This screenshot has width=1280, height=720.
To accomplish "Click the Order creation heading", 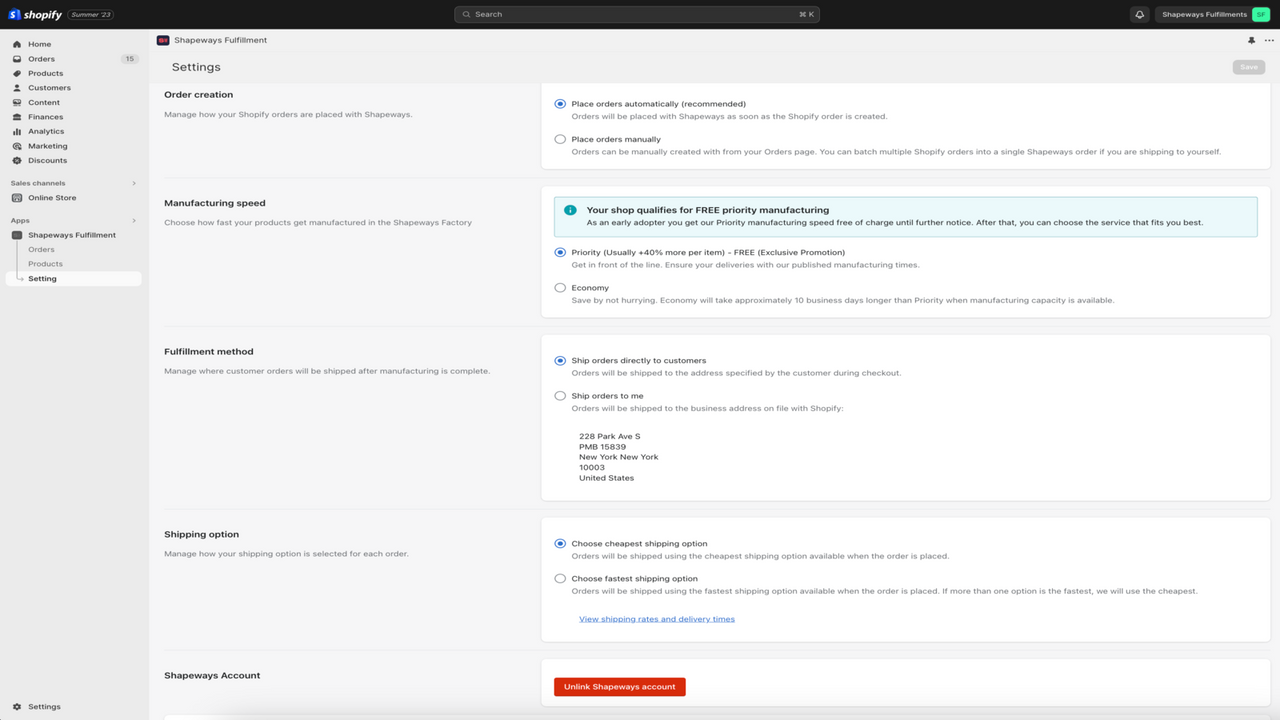I will 199,95.
